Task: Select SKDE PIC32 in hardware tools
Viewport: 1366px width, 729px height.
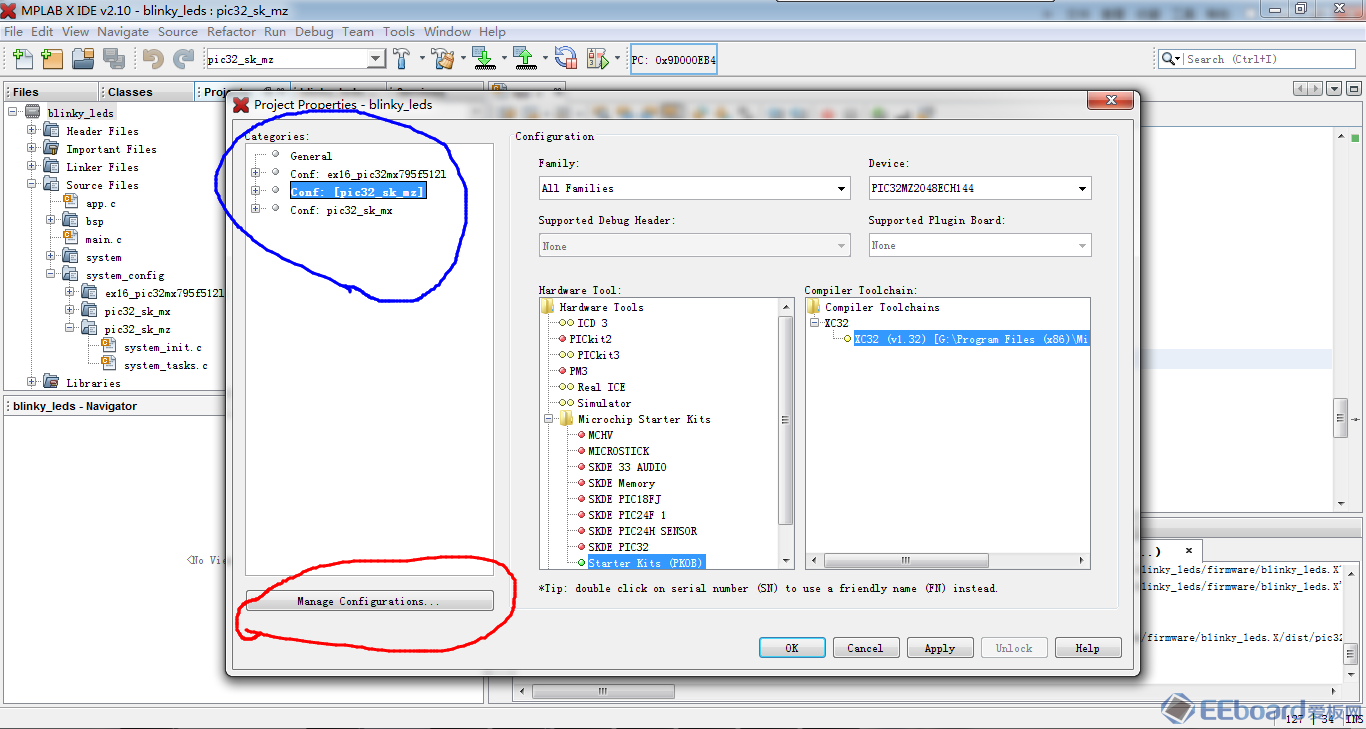Action: 618,547
